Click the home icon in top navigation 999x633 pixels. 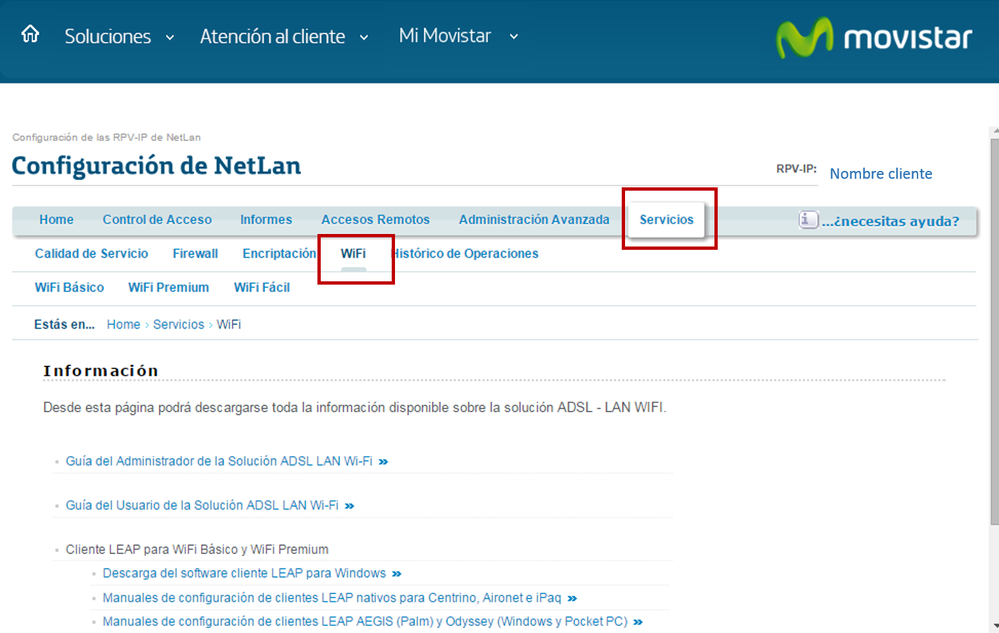(x=28, y=33)
